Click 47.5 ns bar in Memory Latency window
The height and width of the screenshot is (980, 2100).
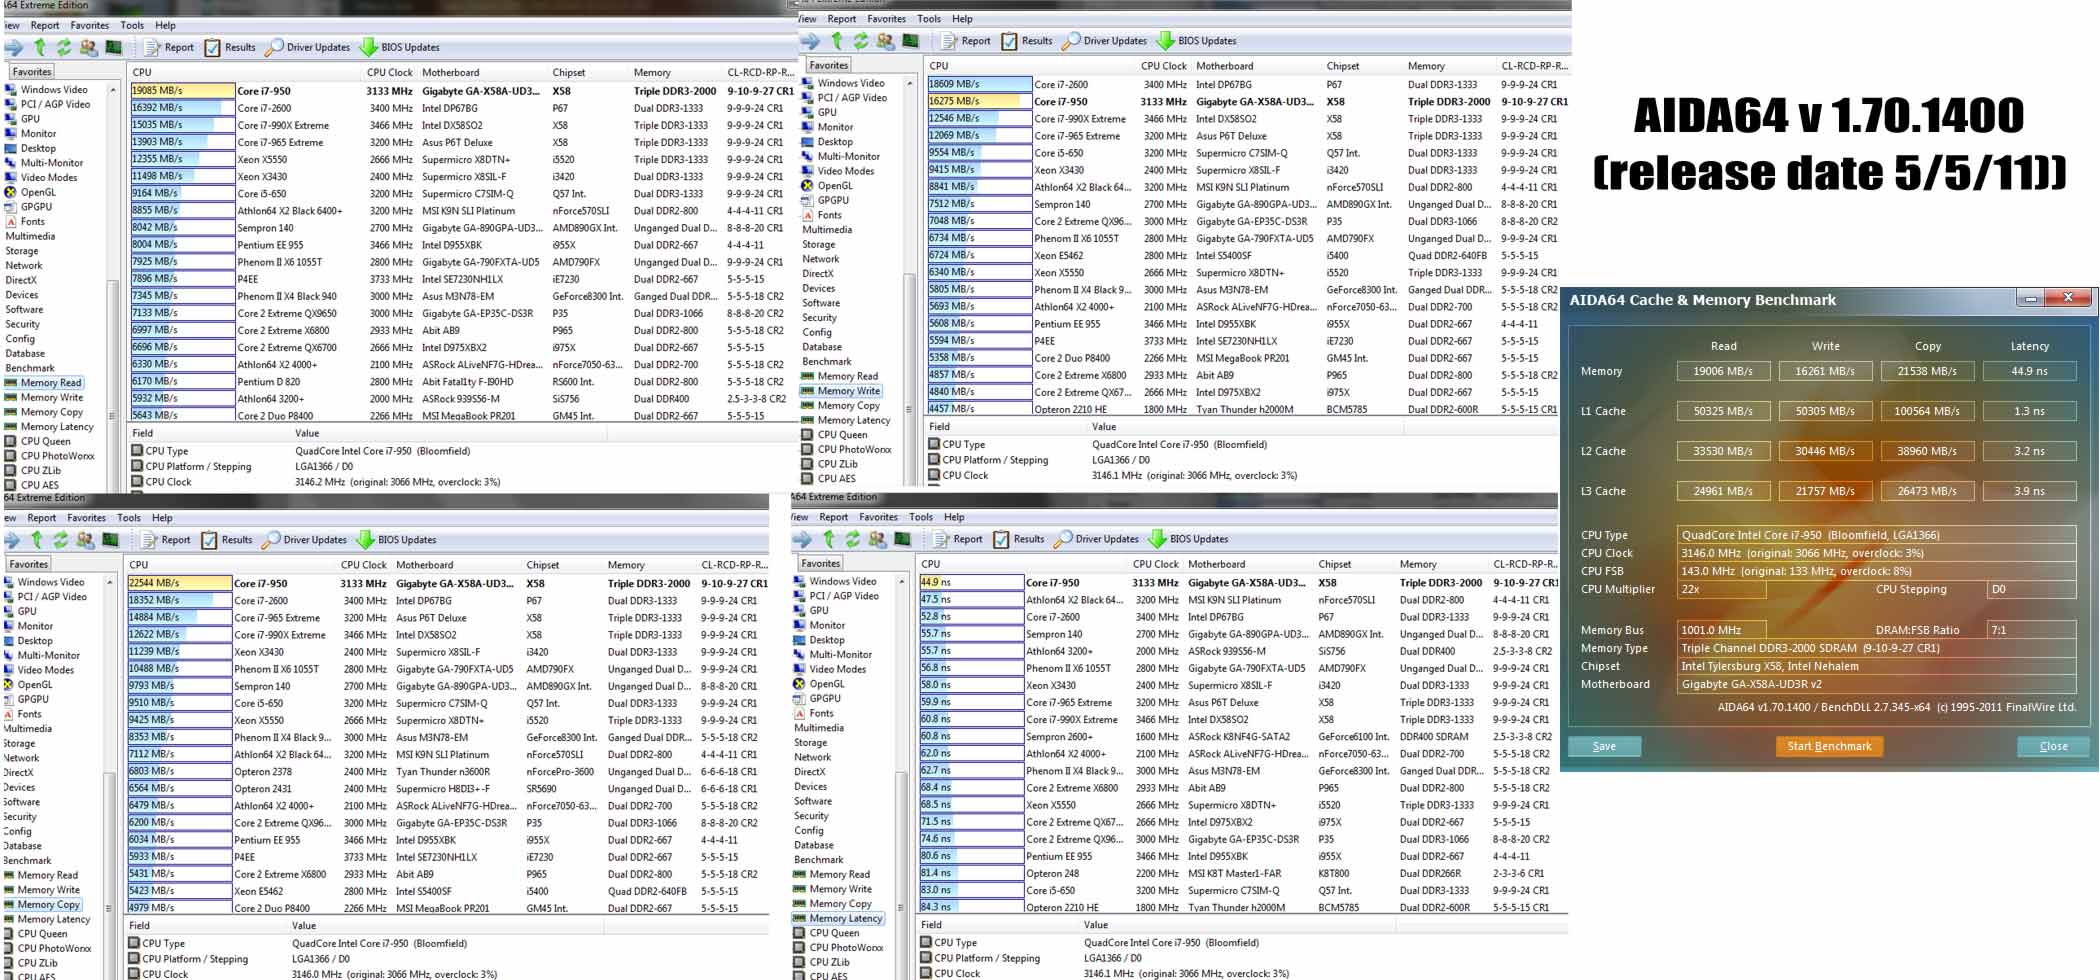coord(971,600)
